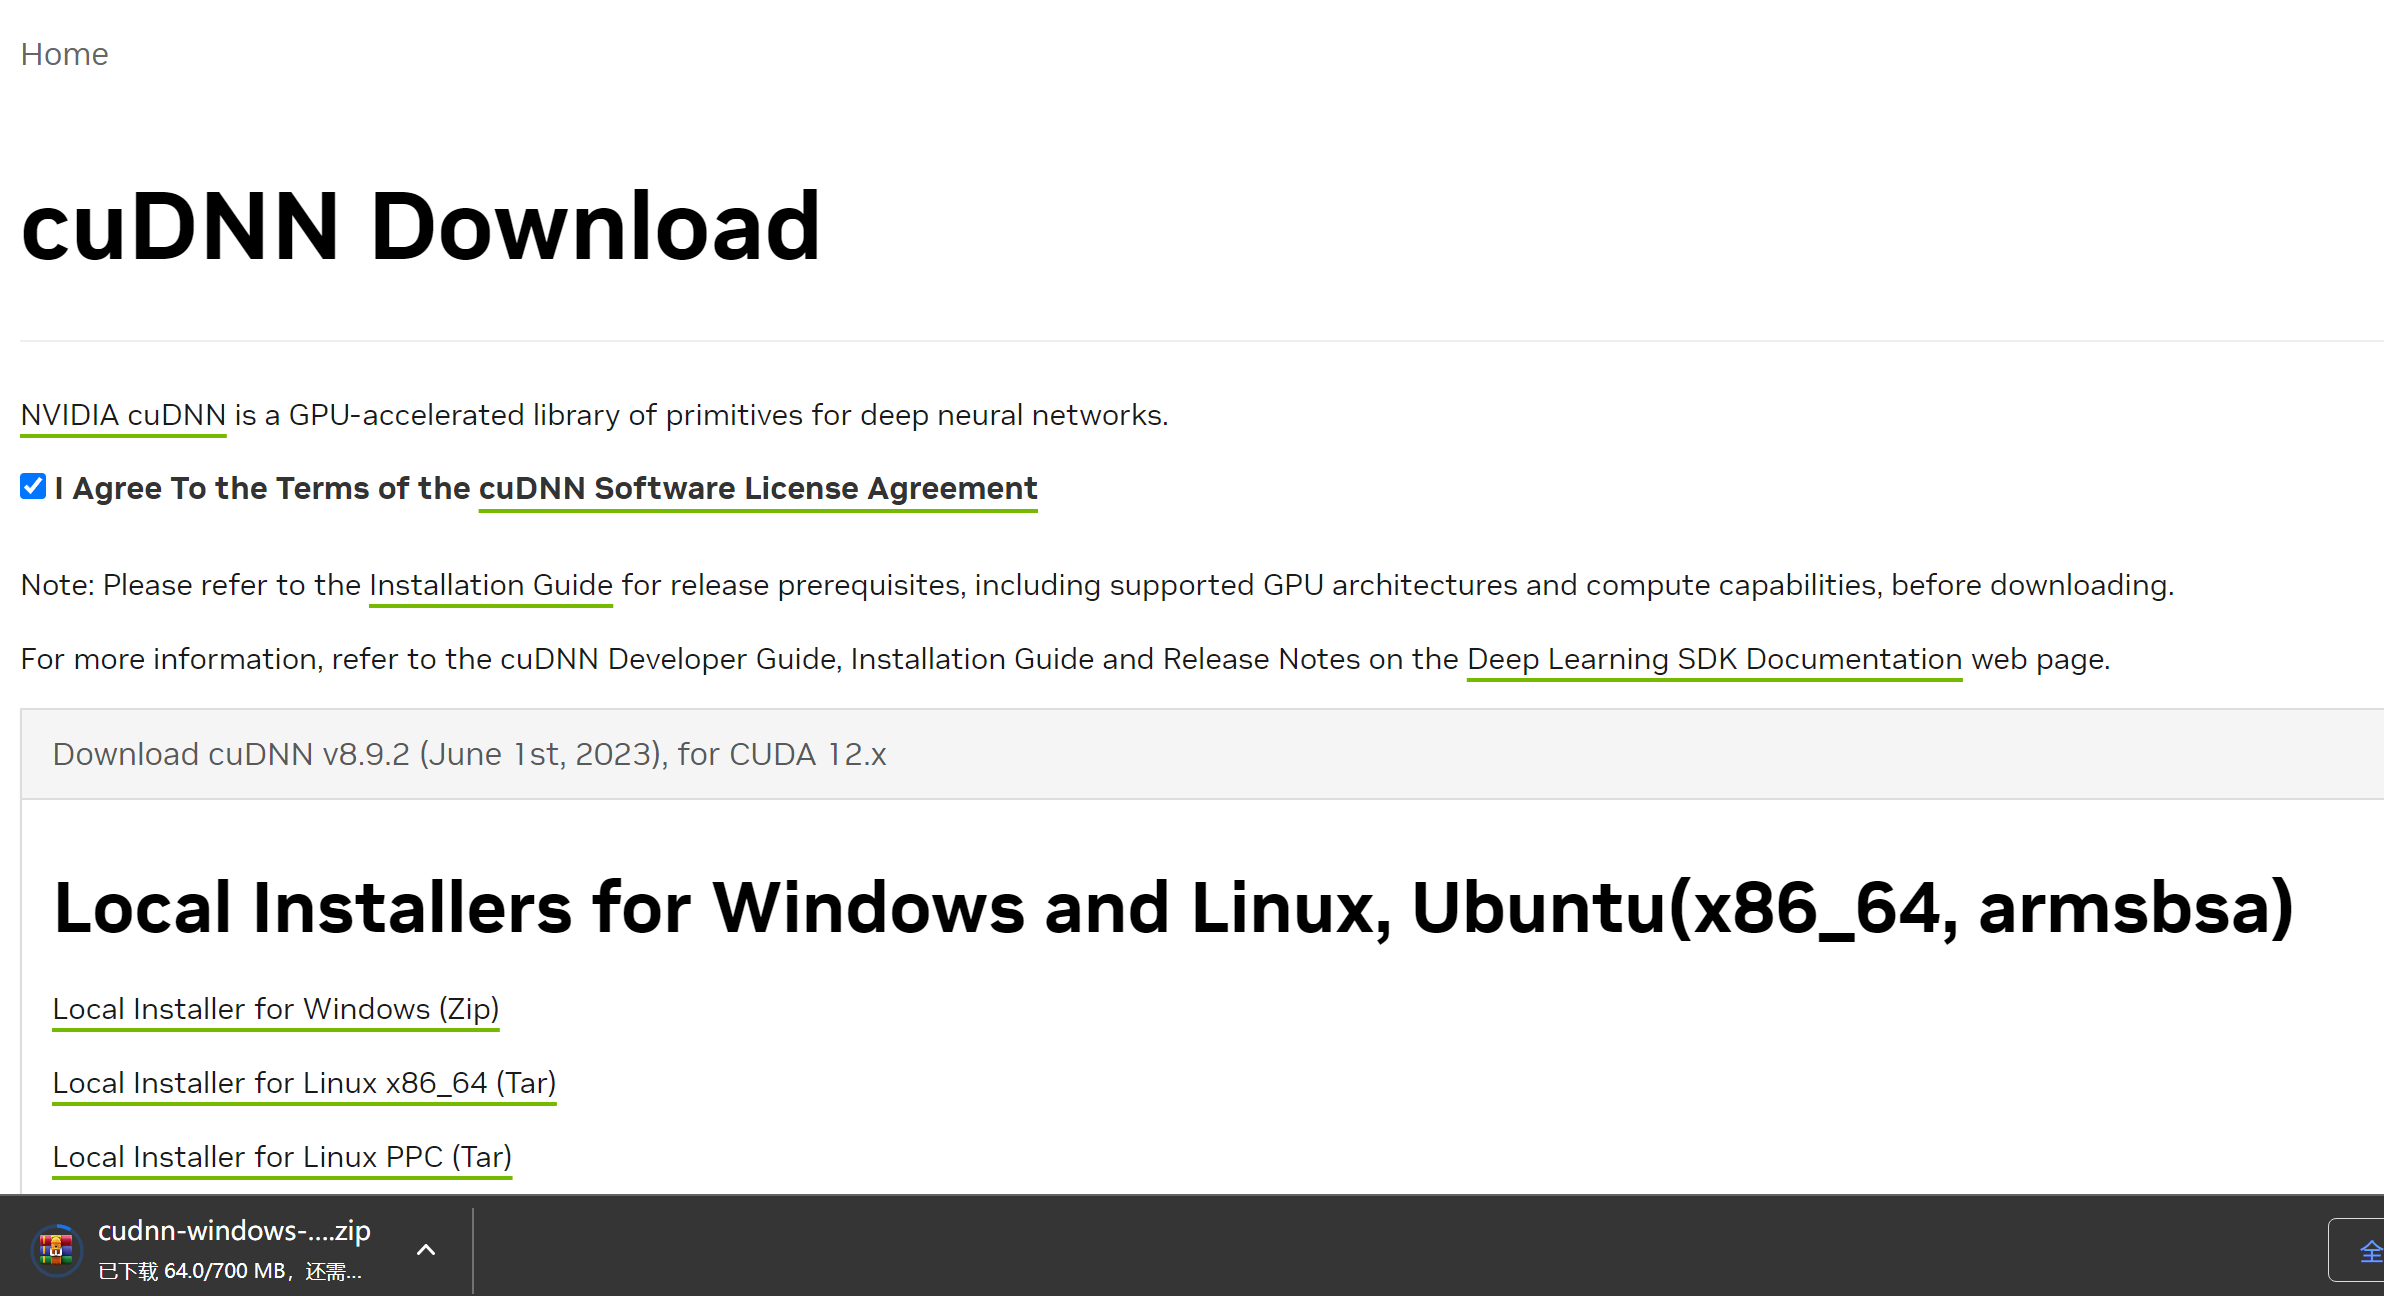Click the show all downloads button
2384x1296 pixels.
pos(2362,1250)
